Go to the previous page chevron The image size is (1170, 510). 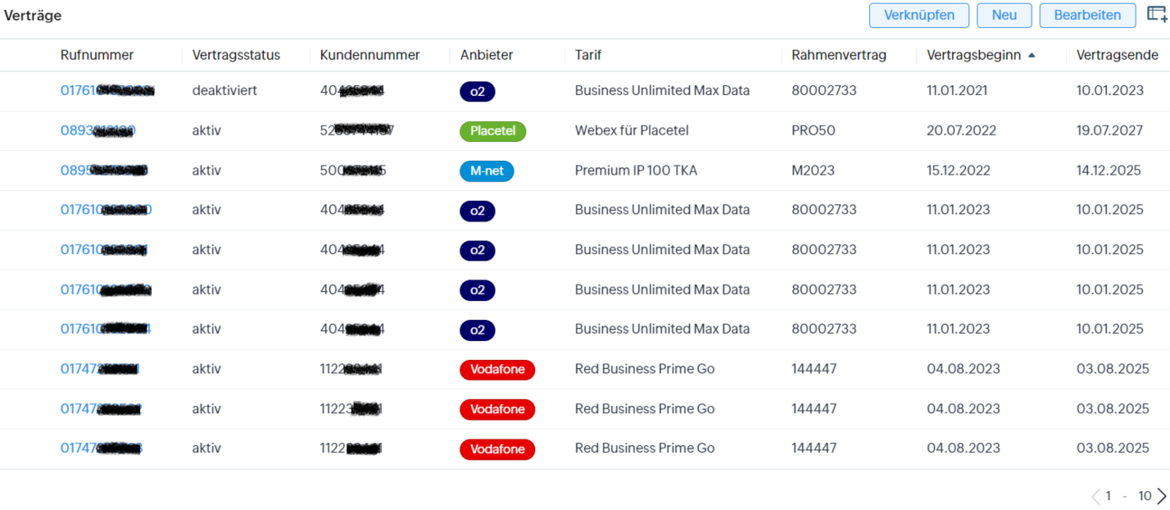pyautogui.click(x=1096, y=496)
